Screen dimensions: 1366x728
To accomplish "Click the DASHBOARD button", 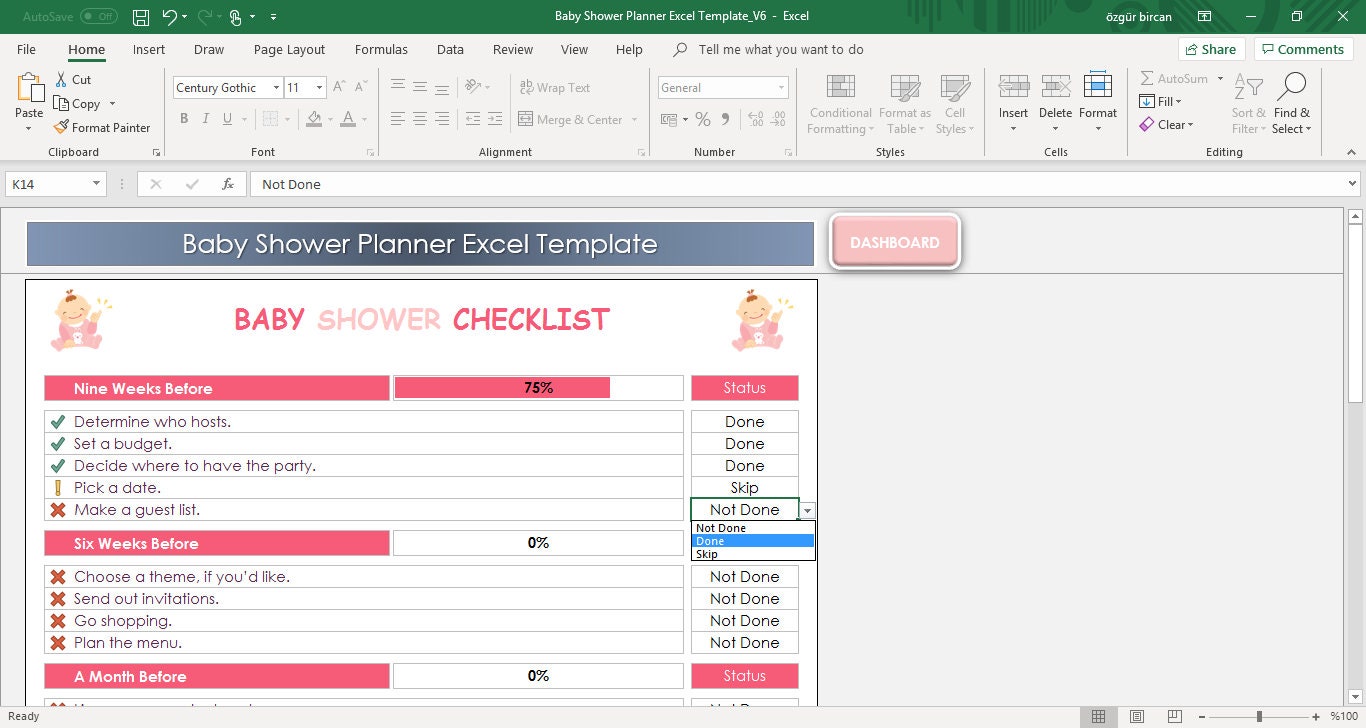I will (x=894, y=241).
